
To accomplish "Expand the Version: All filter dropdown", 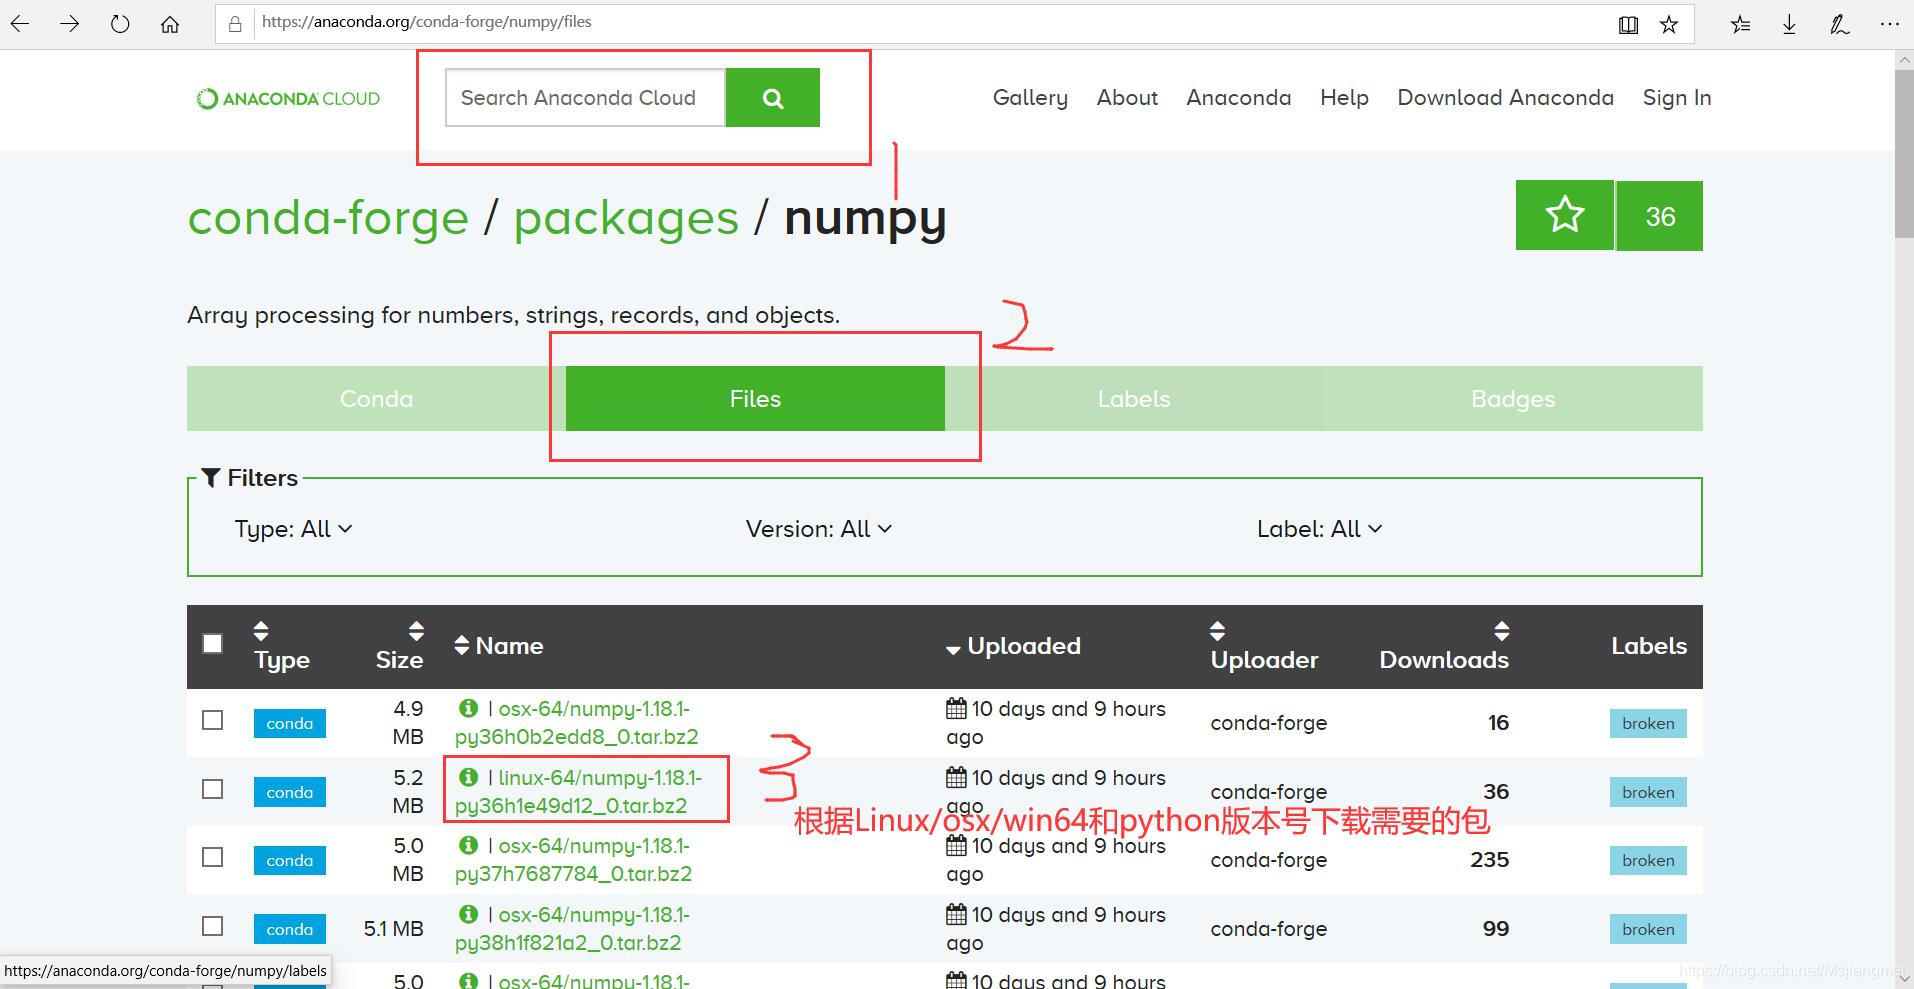I will click(818, 529).
